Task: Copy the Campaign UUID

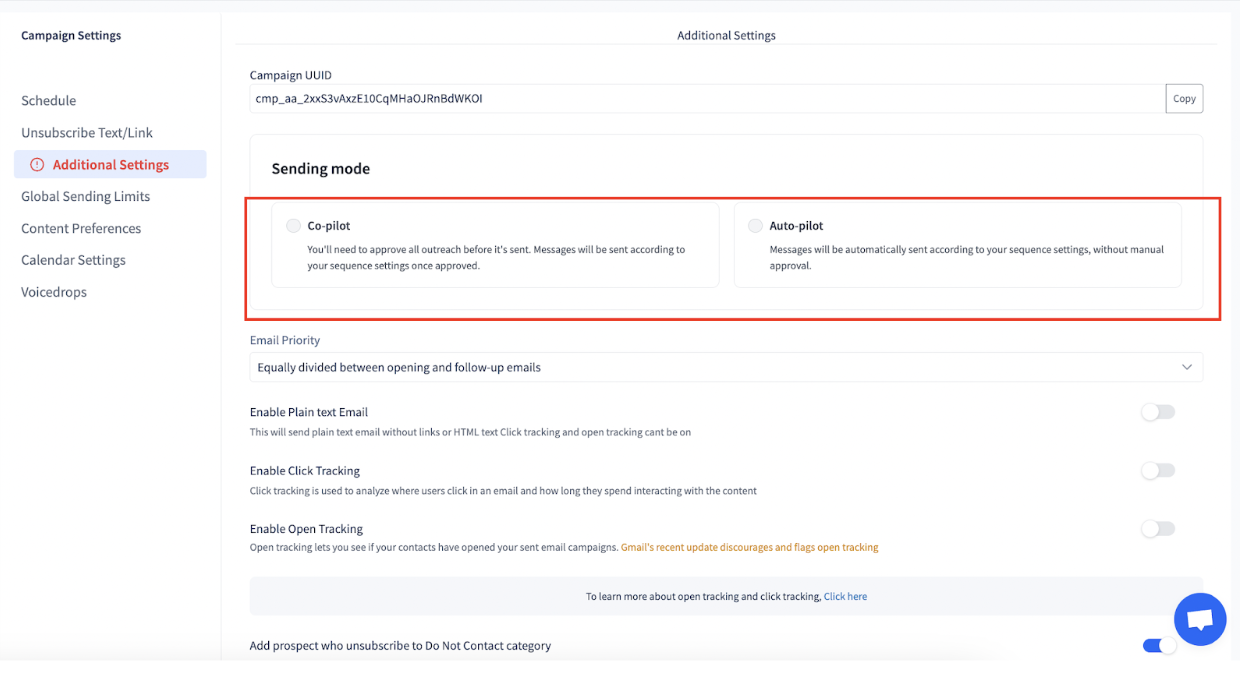Action: coord(1184,99)
